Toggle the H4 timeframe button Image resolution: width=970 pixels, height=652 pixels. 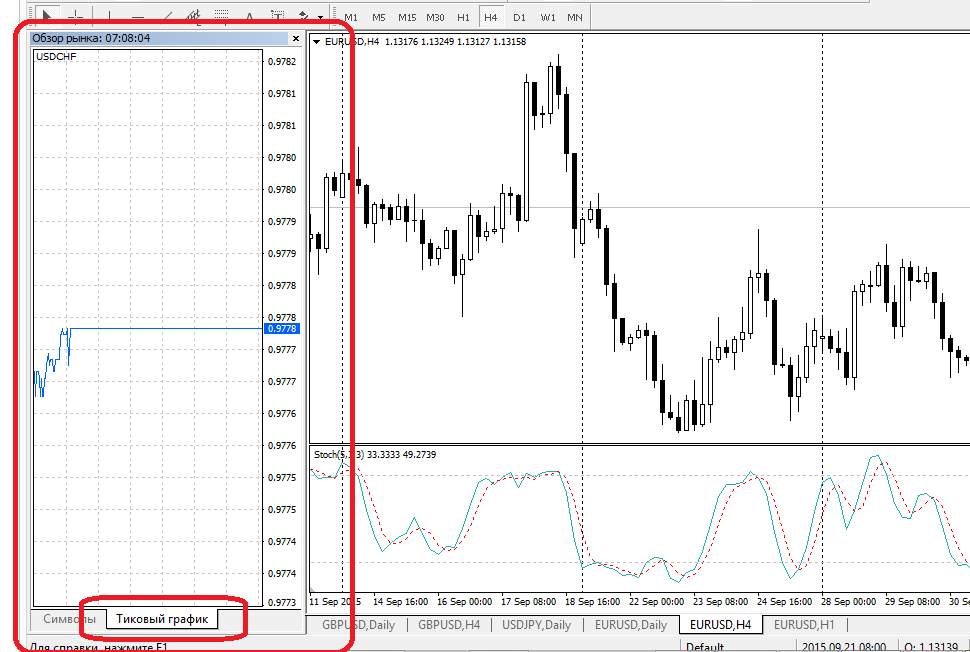491,17
